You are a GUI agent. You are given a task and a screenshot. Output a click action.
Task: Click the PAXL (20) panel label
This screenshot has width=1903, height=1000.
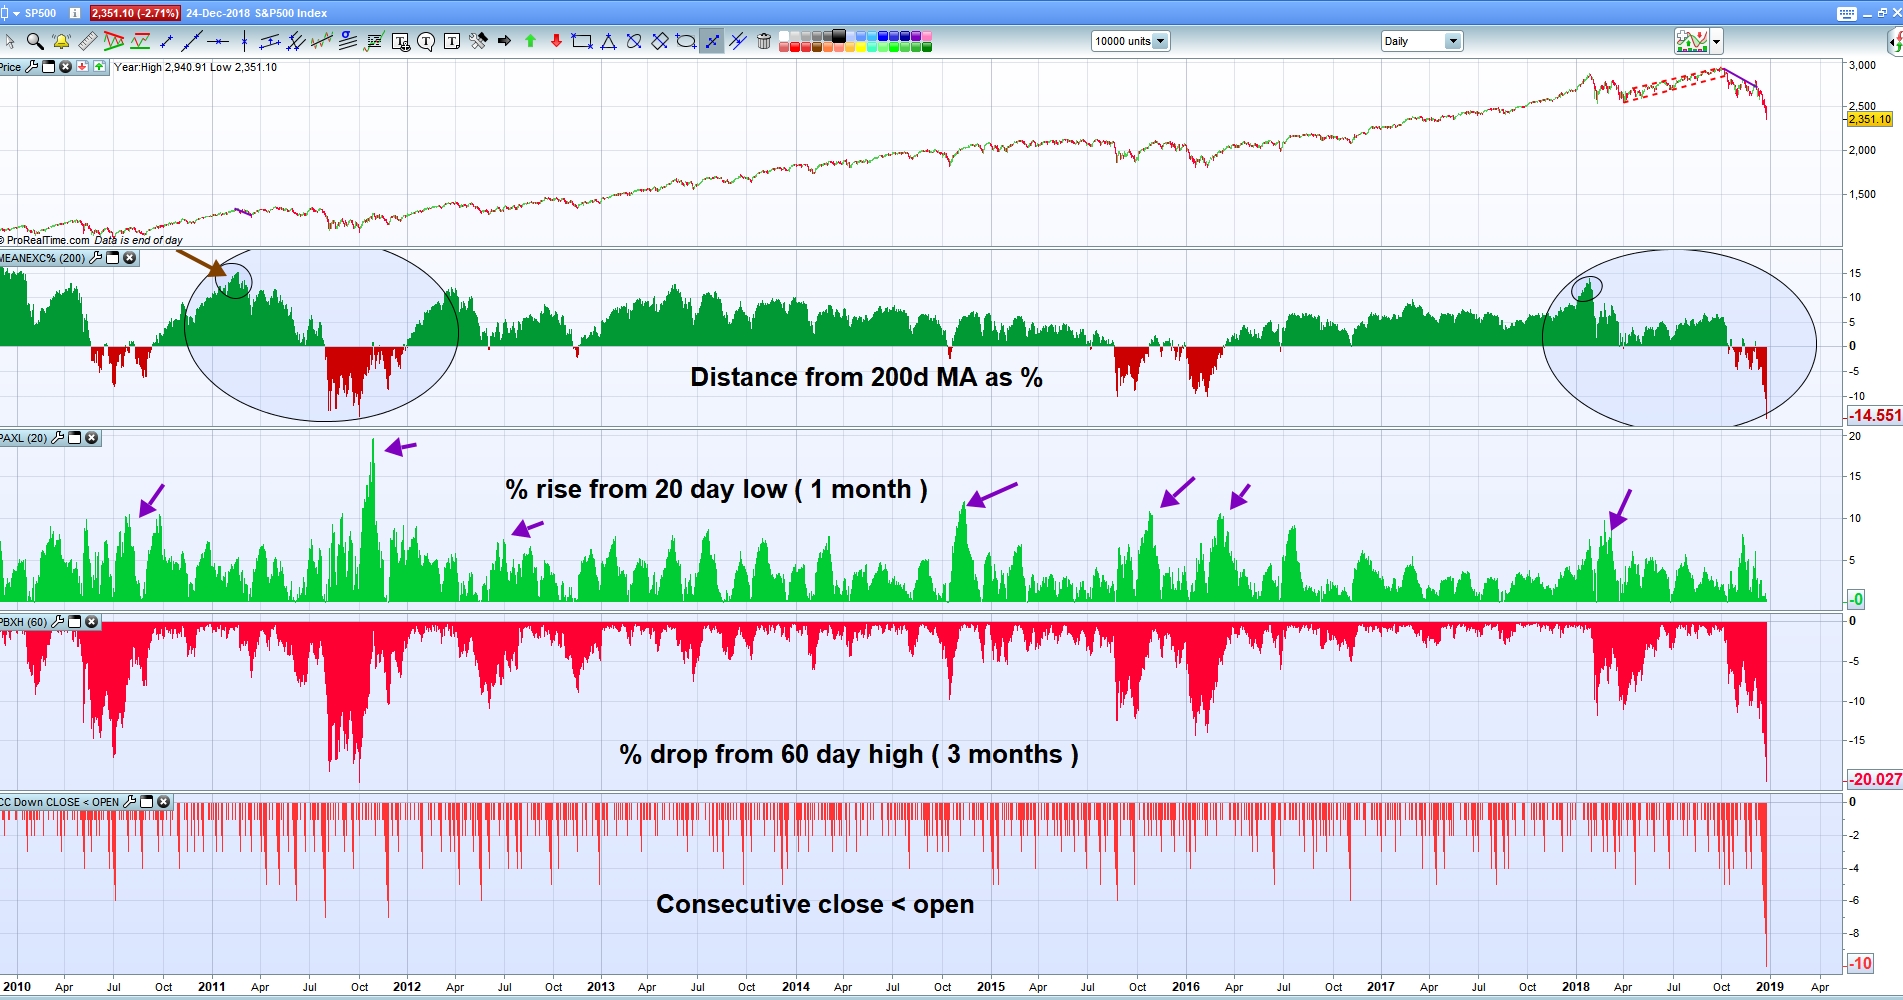[x=24, y=438]
